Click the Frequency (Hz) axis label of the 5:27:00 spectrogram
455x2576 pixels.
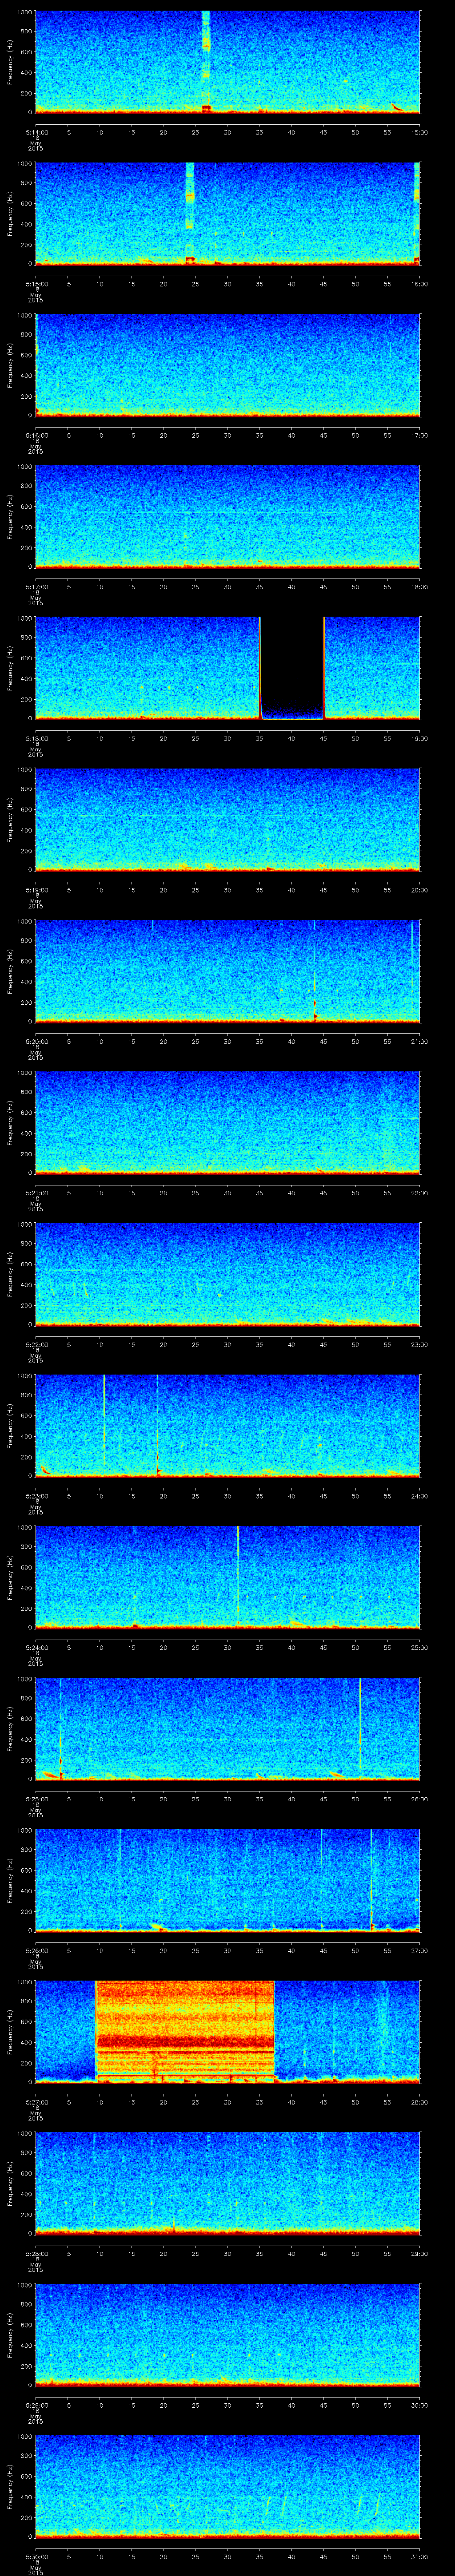[10, 2032]
